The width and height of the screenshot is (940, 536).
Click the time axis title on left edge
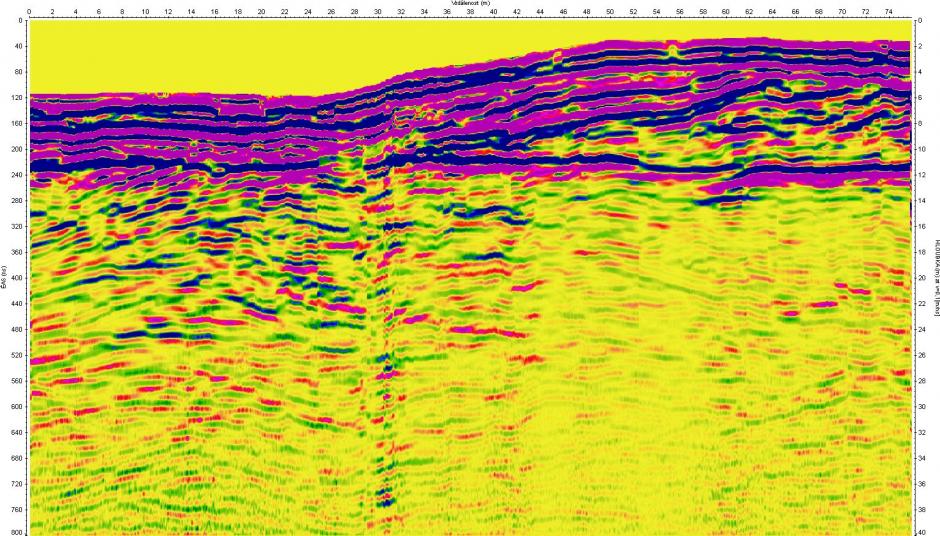[x=4, y=285]
